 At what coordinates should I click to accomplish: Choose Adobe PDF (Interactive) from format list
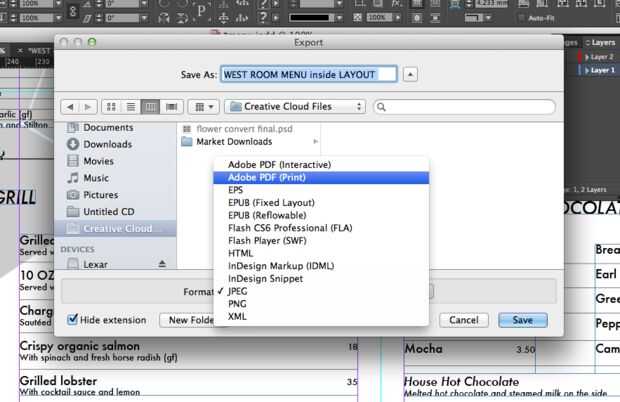321,165
